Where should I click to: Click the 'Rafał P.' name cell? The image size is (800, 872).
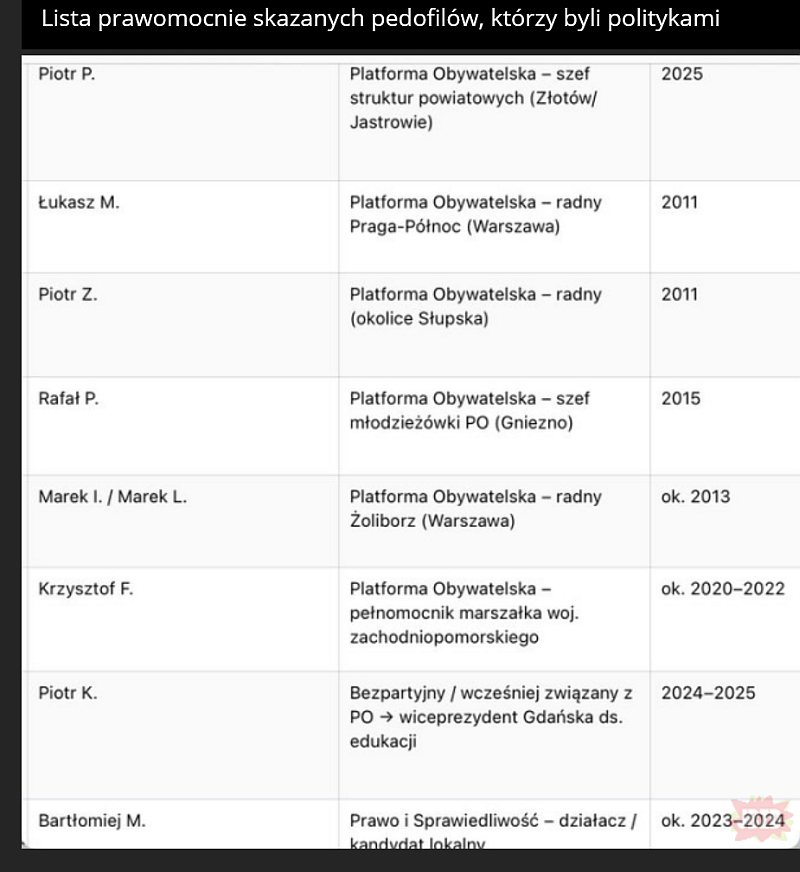[x=68, y=398]
